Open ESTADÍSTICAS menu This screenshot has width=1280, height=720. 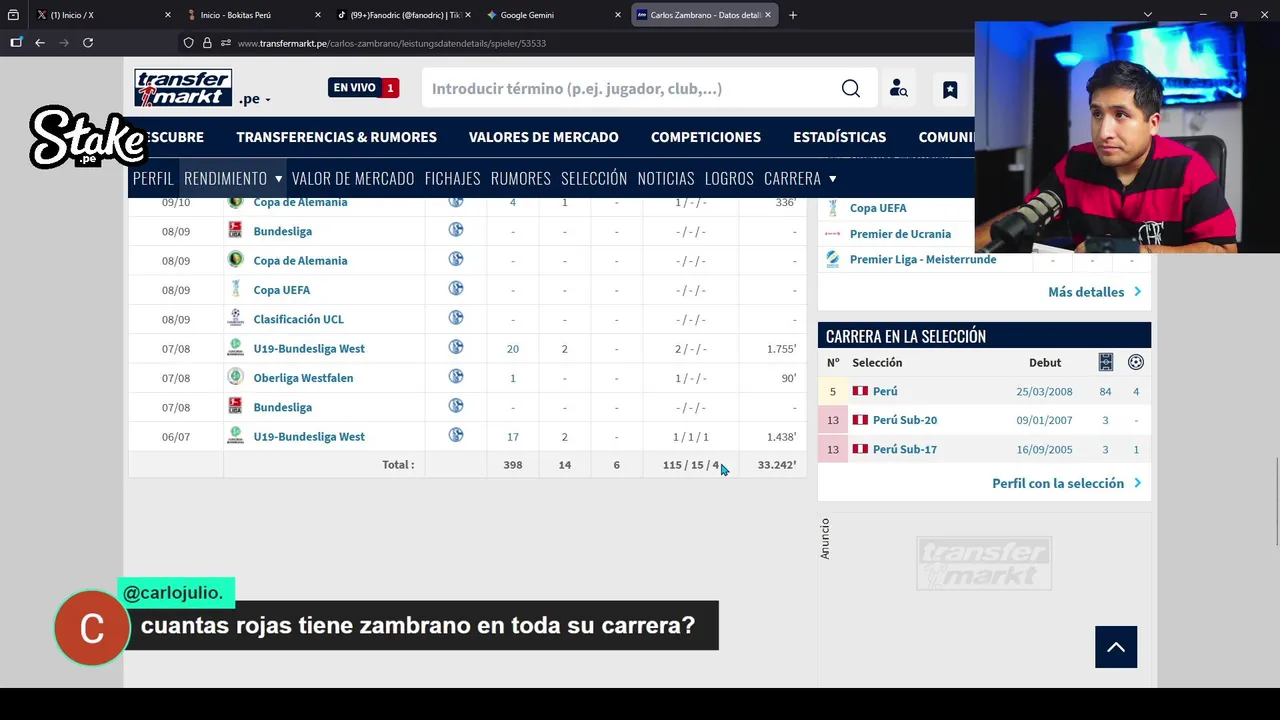(x=839, y=137)
